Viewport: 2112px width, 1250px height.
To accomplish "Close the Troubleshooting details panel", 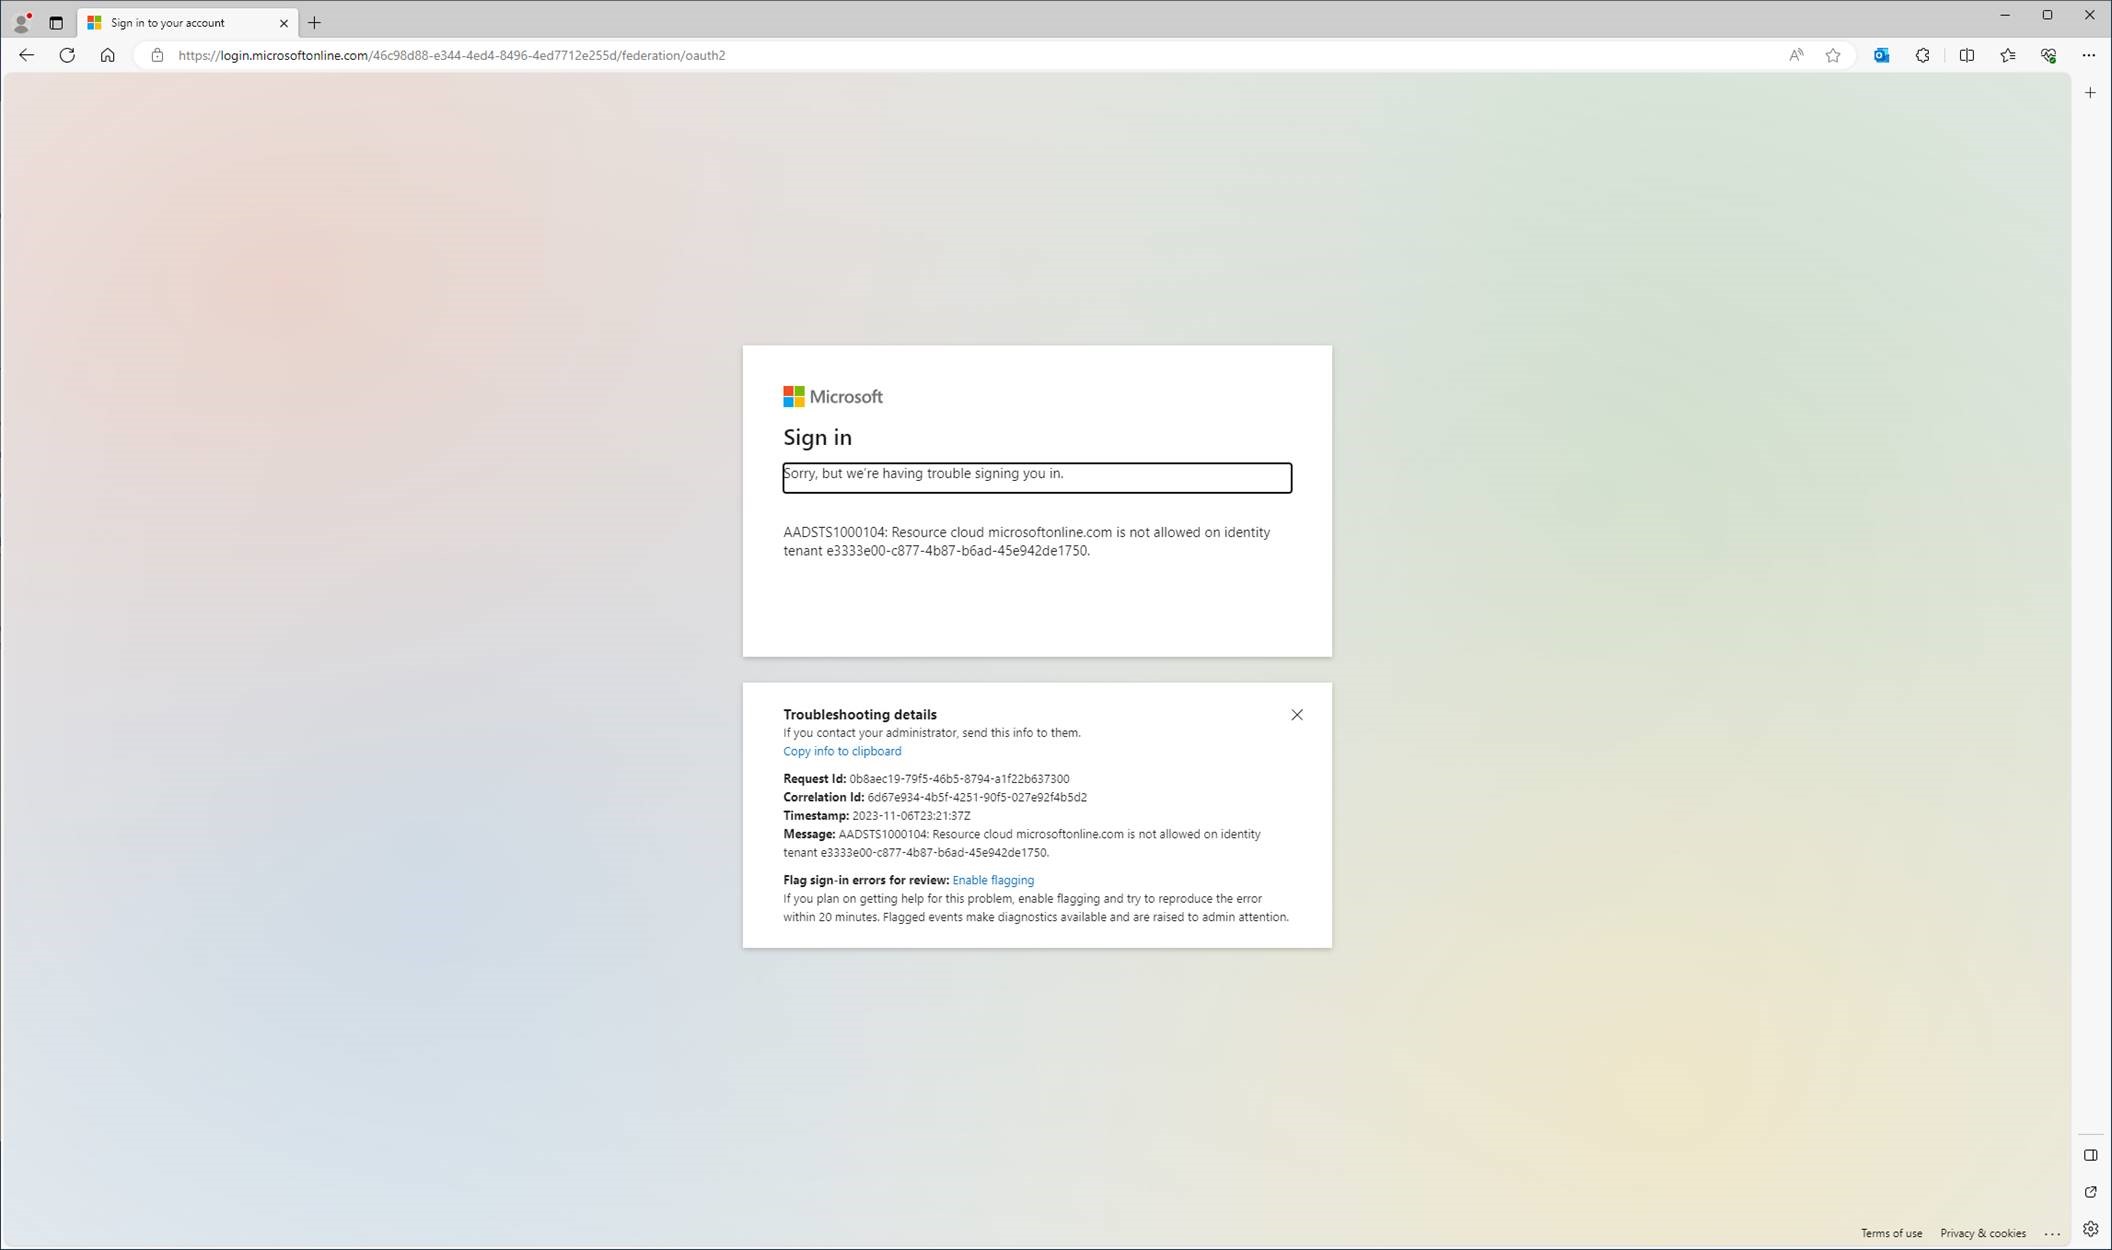I will point(1296,714).
